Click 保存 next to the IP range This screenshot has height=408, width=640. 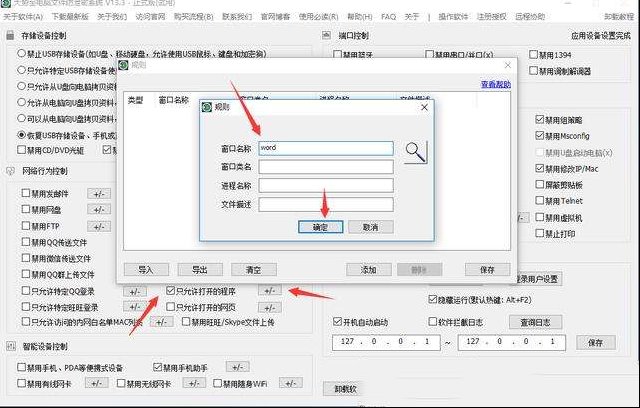[596, 343]
